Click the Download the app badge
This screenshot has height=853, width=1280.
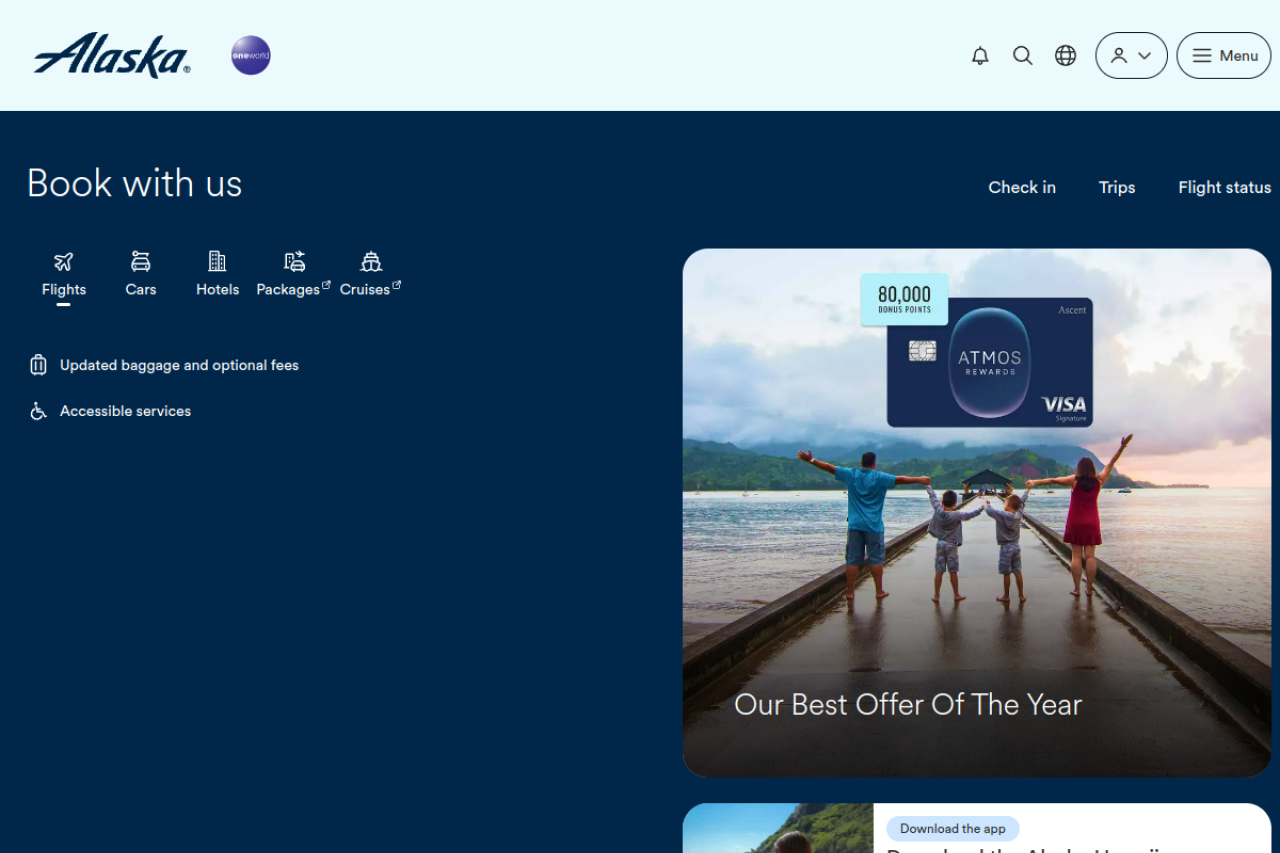pos(952,828)
